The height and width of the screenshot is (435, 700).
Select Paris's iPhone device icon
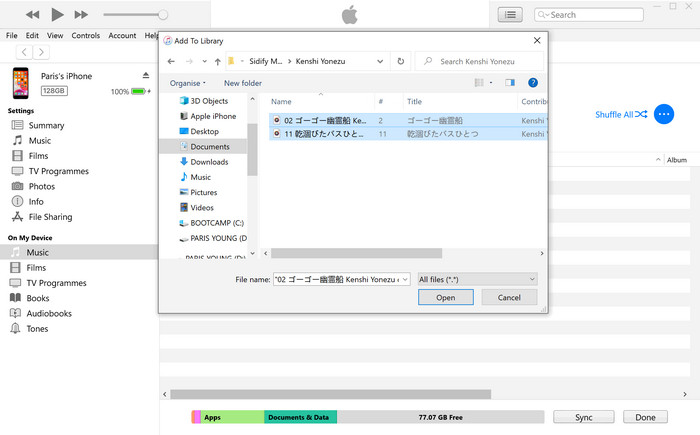click(21, 83)
